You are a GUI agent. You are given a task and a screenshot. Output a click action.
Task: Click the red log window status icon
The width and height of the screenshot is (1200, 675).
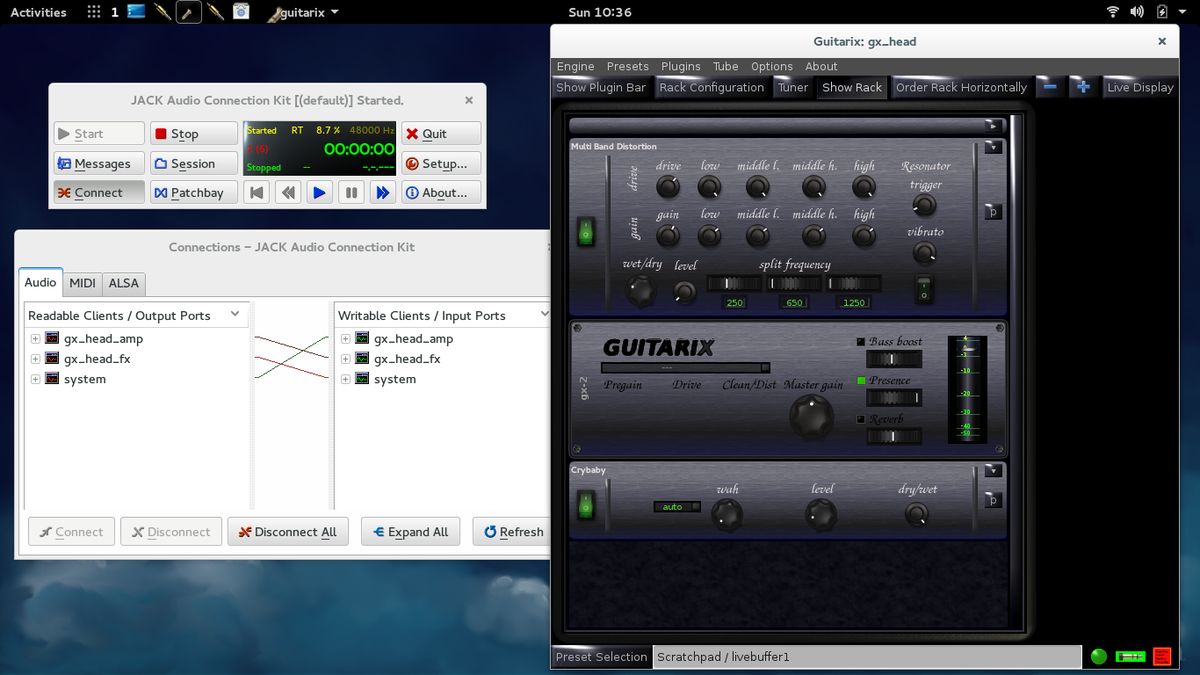1162,657
